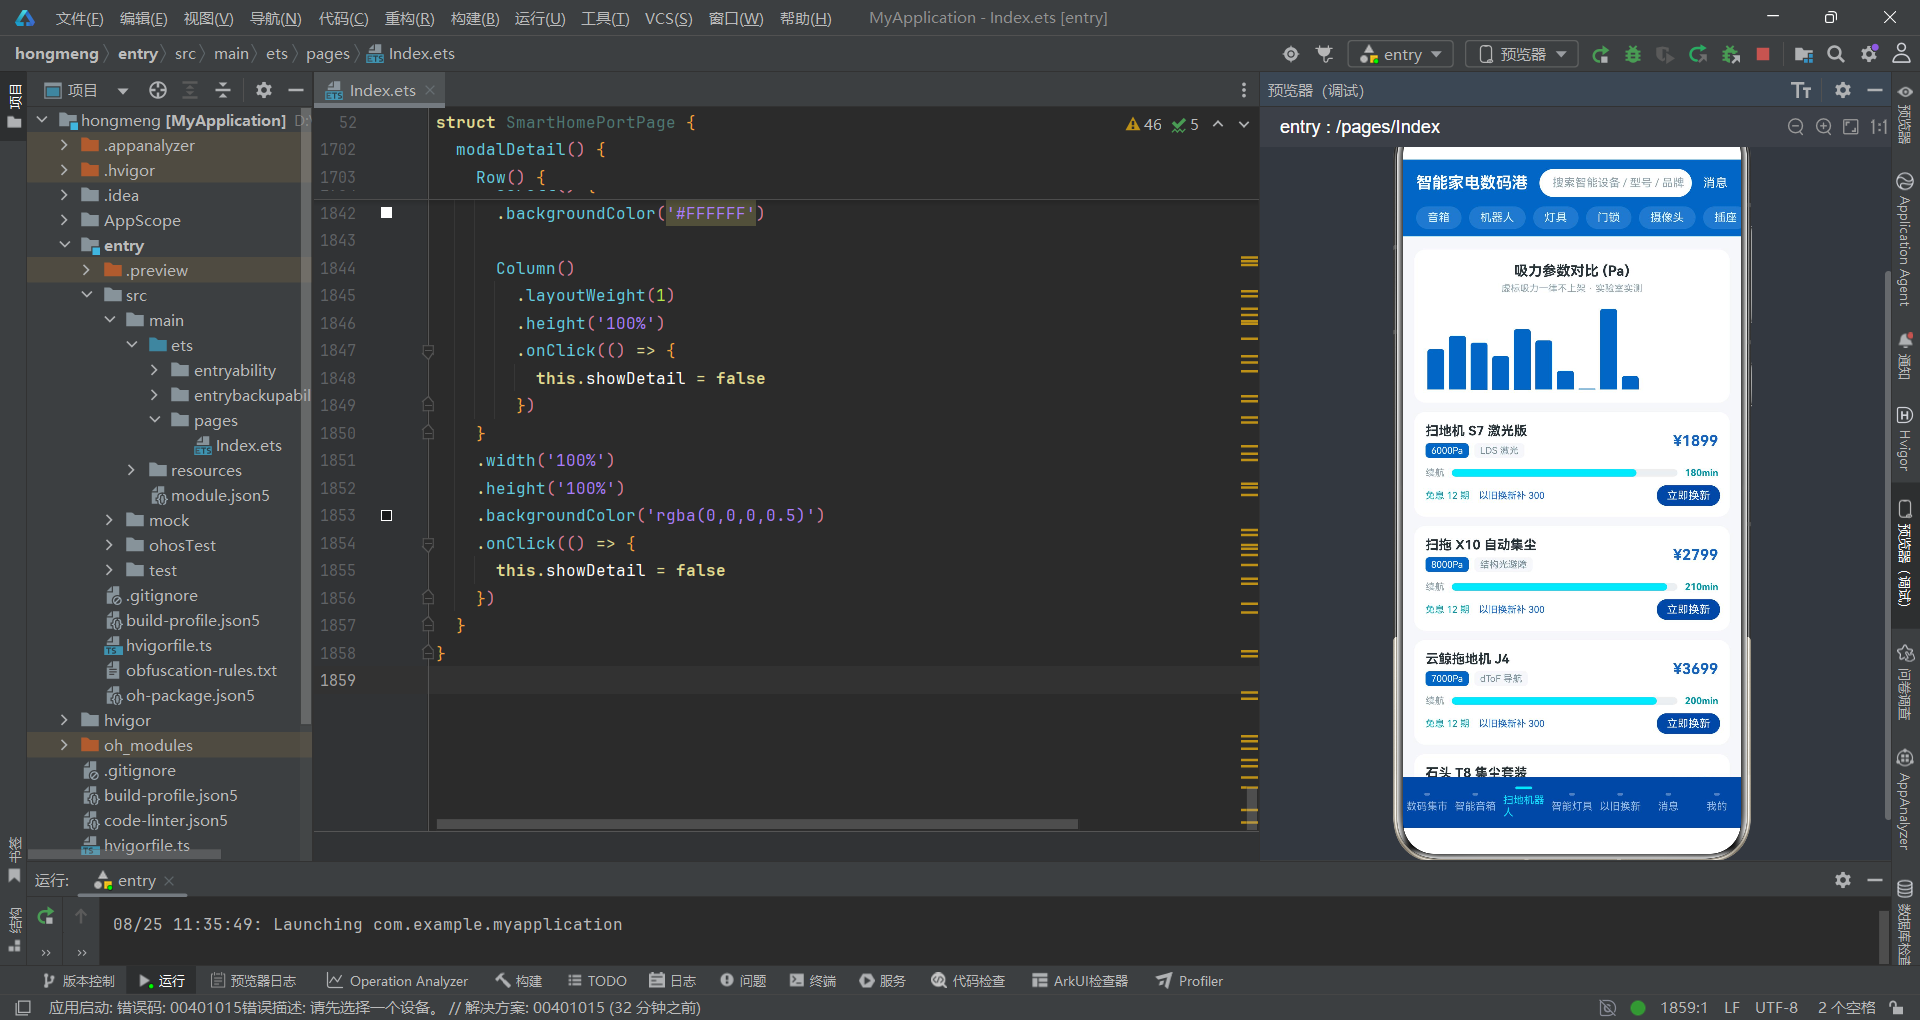Viewport: 1920px width, 1020px height.
Task: Close the entry run tab
Action: point(170,881)
